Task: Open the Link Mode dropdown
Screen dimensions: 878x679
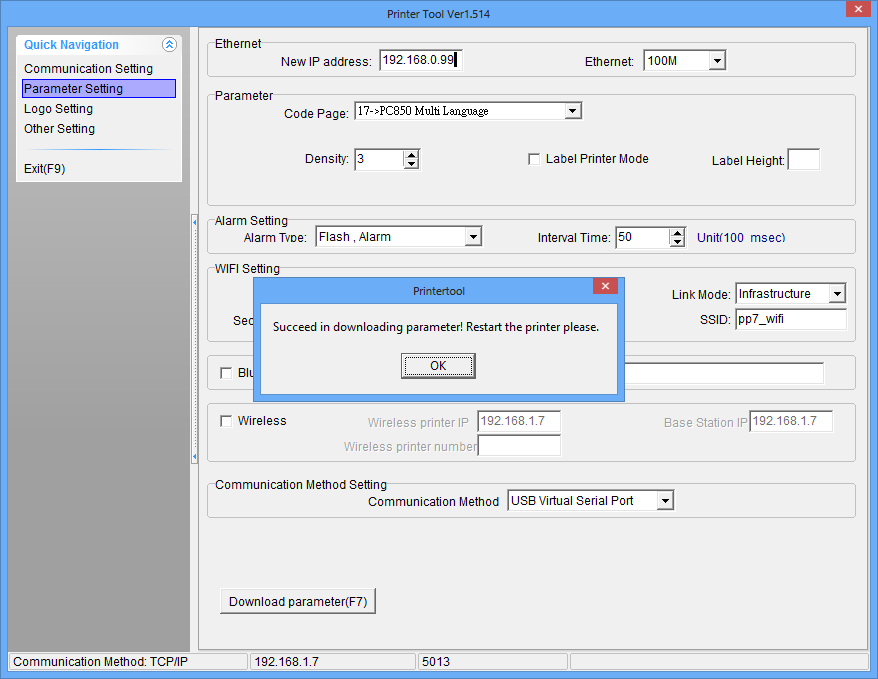Action: pos(837,294)
